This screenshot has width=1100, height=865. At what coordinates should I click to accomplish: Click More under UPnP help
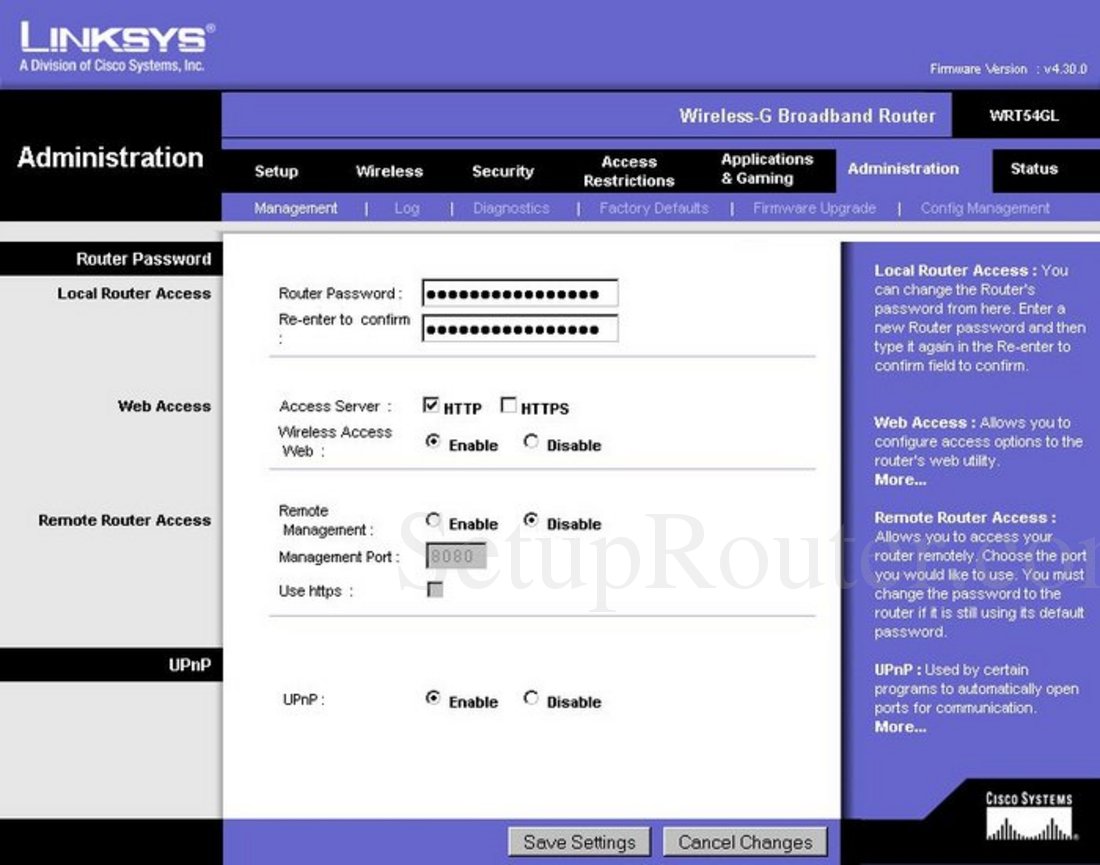[898, 727]
